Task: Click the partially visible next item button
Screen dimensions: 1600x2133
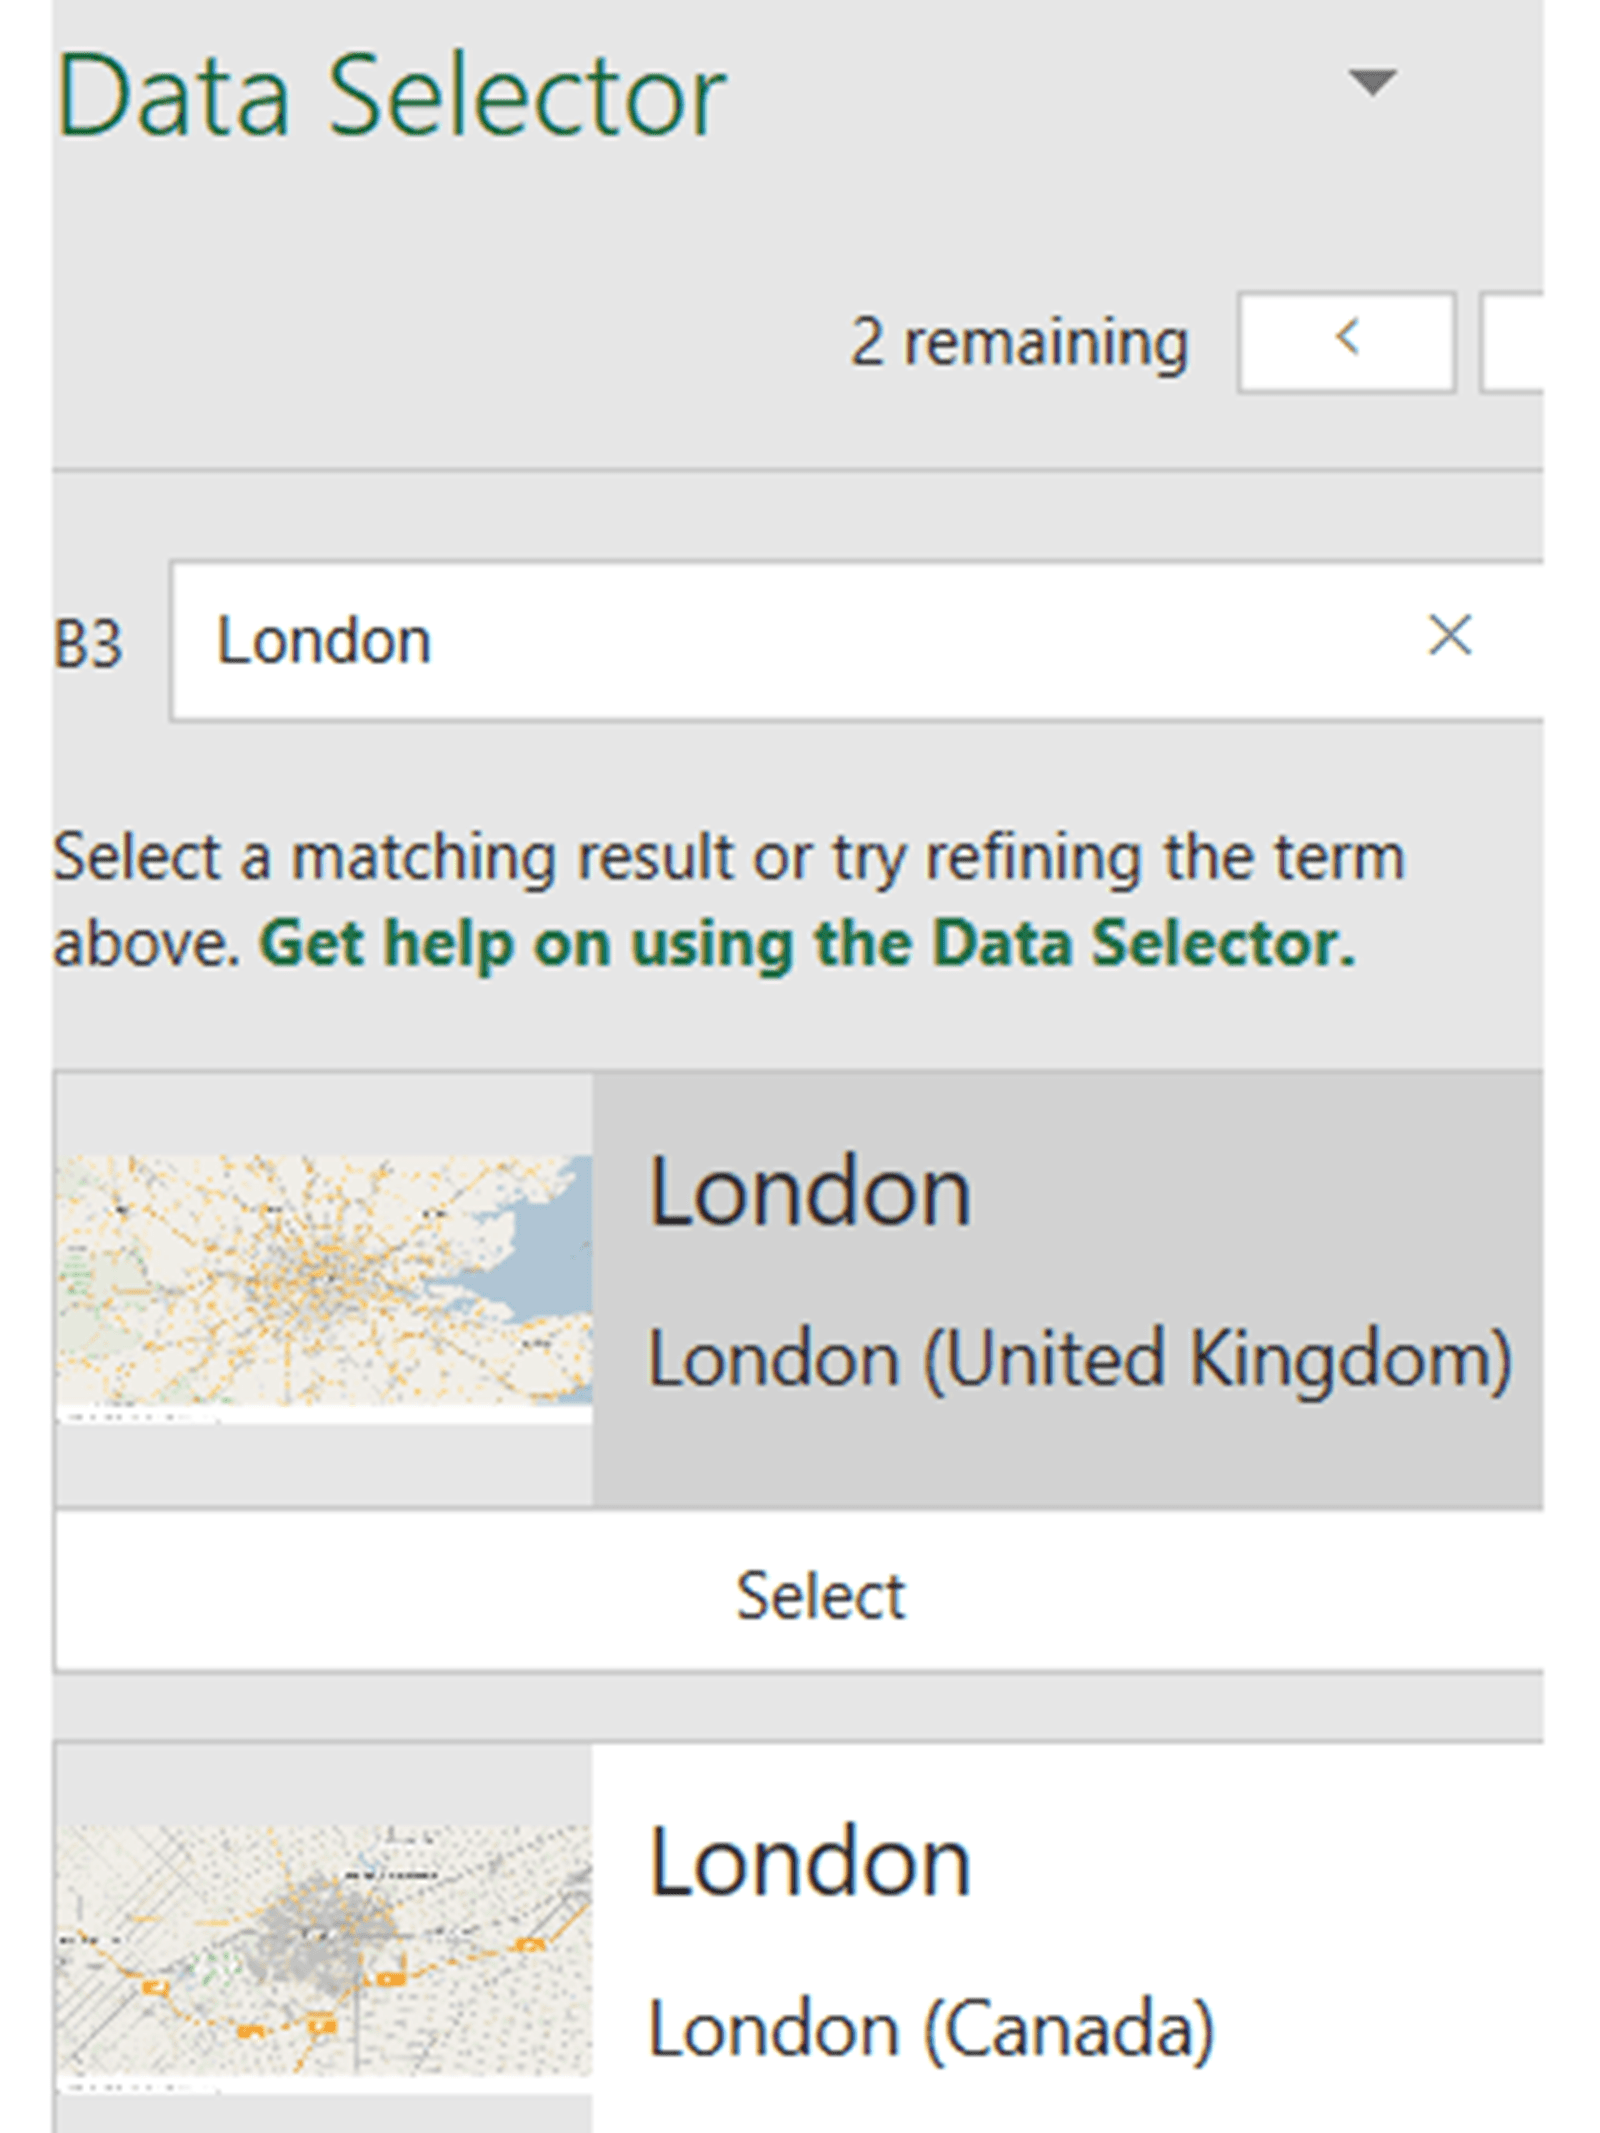Action: point(1512,342)
